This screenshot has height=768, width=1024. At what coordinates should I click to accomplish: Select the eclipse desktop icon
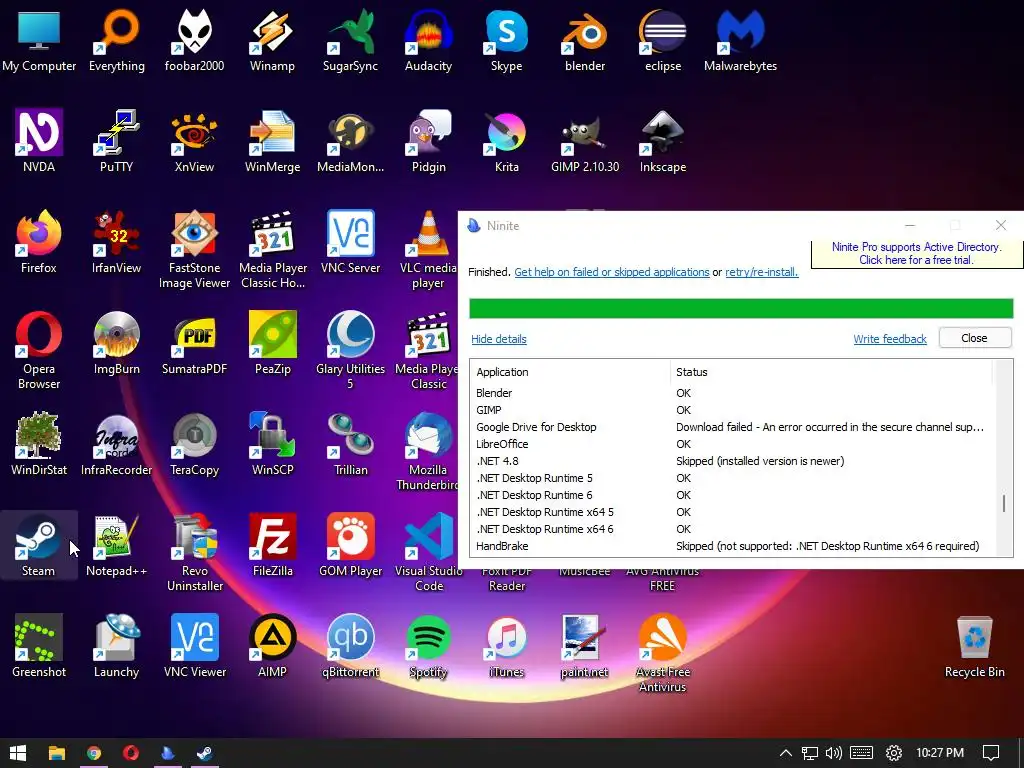(663, 40)
